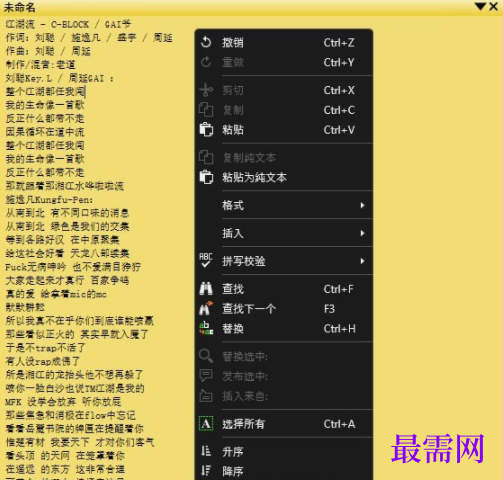Viewport: 503px width, 480px height.
Task: Click the Ctrl+F shortcut label
Action: click(x=338, y=289)
